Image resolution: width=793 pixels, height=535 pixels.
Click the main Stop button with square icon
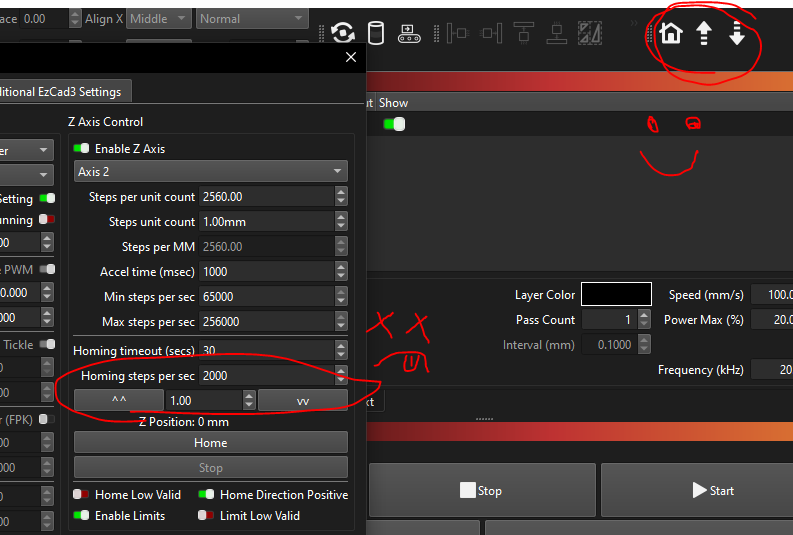[x=481, y=490]
